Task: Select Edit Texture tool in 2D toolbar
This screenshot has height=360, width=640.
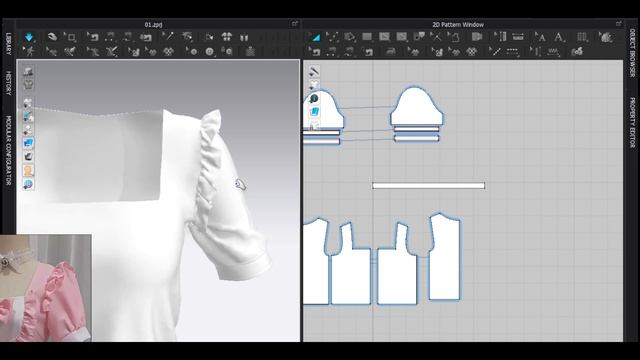Action: [x=437, y=51]
